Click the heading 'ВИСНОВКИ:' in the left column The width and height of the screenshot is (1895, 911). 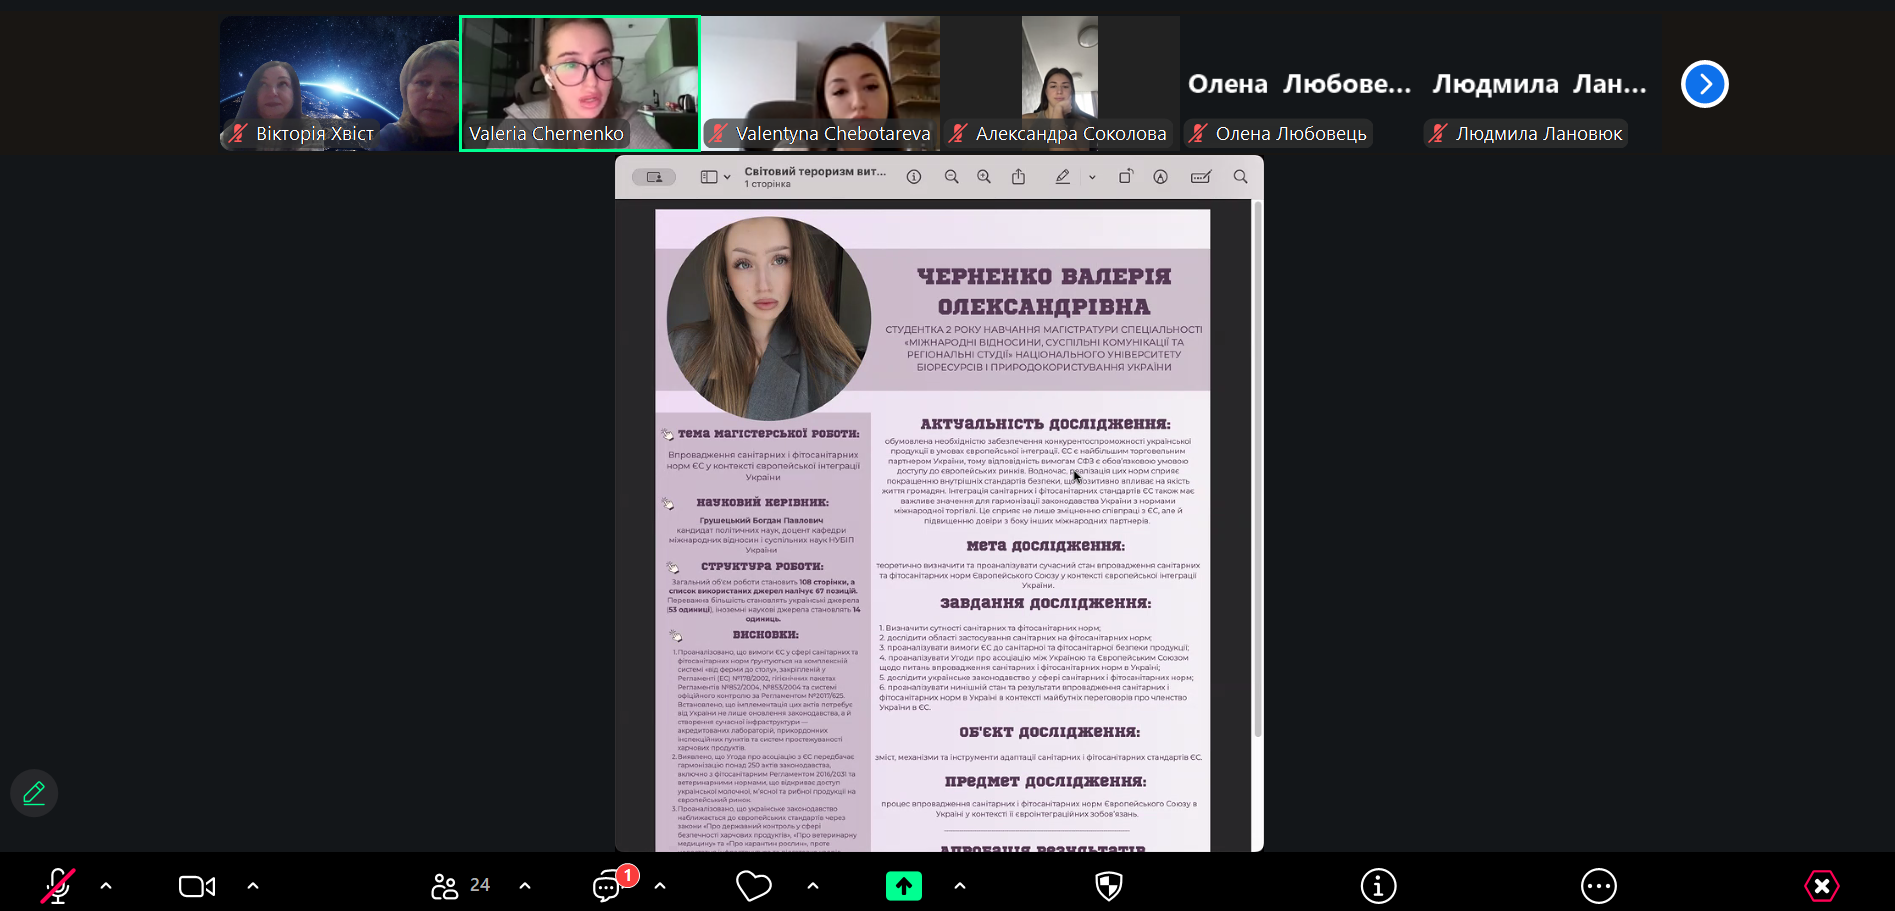pos(765,635)
